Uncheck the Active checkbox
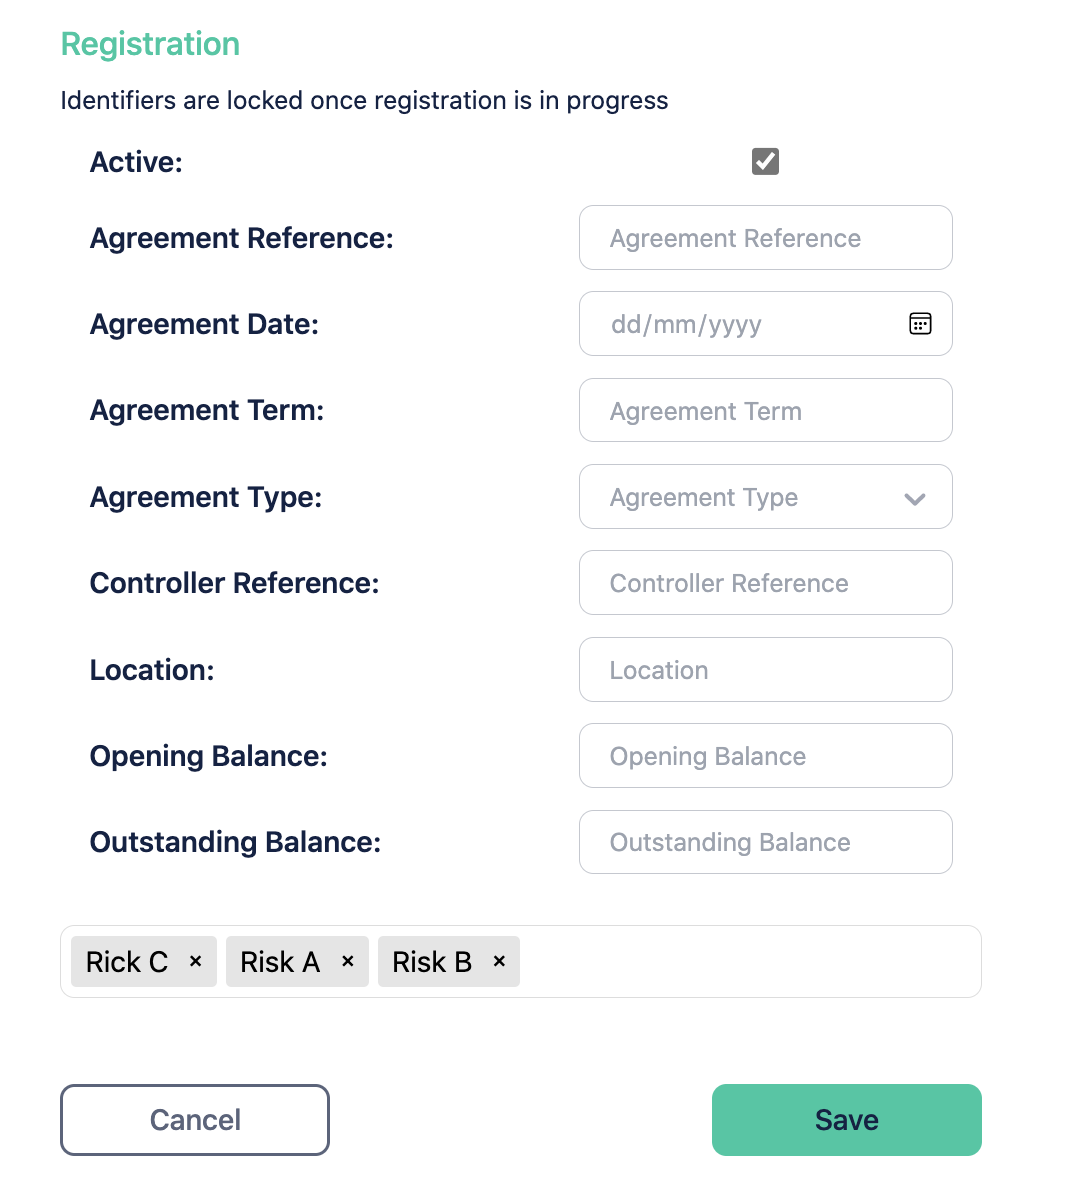 765,161
